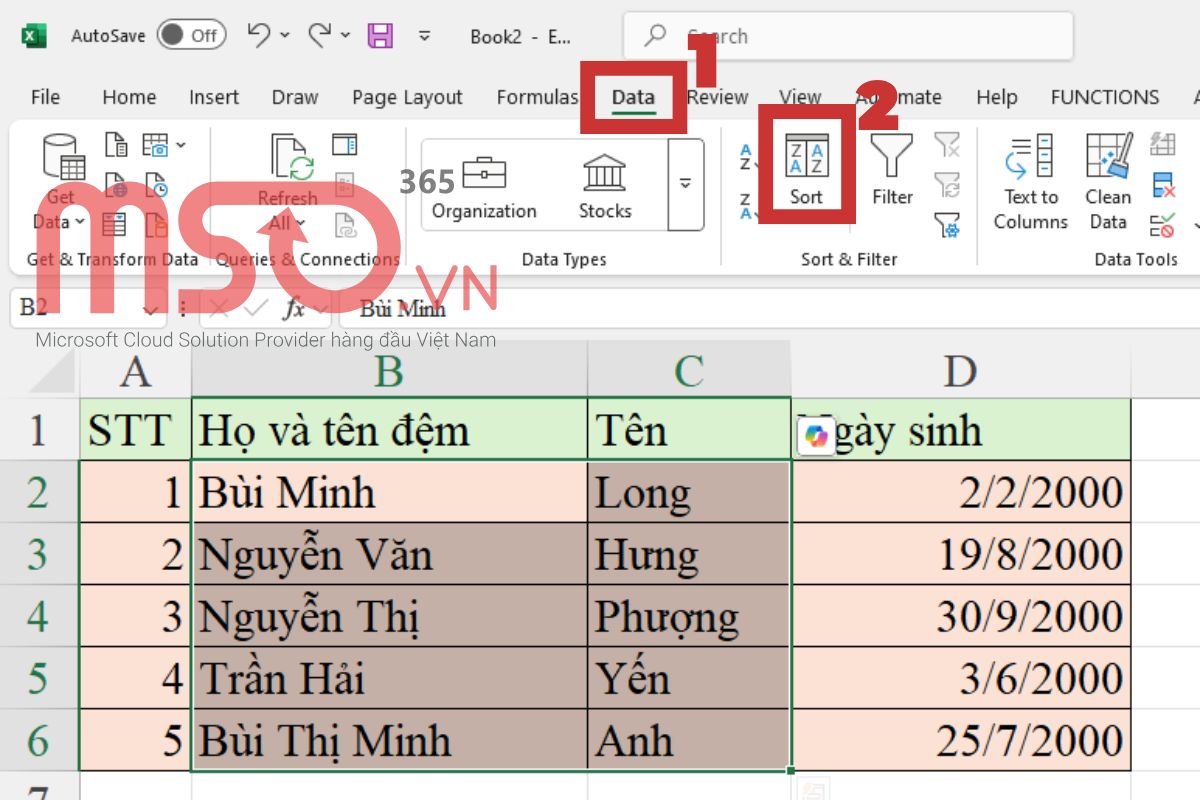This screenshot has width=1200, height=800.
Task: Open the File menu
Action: coord(45,97)
